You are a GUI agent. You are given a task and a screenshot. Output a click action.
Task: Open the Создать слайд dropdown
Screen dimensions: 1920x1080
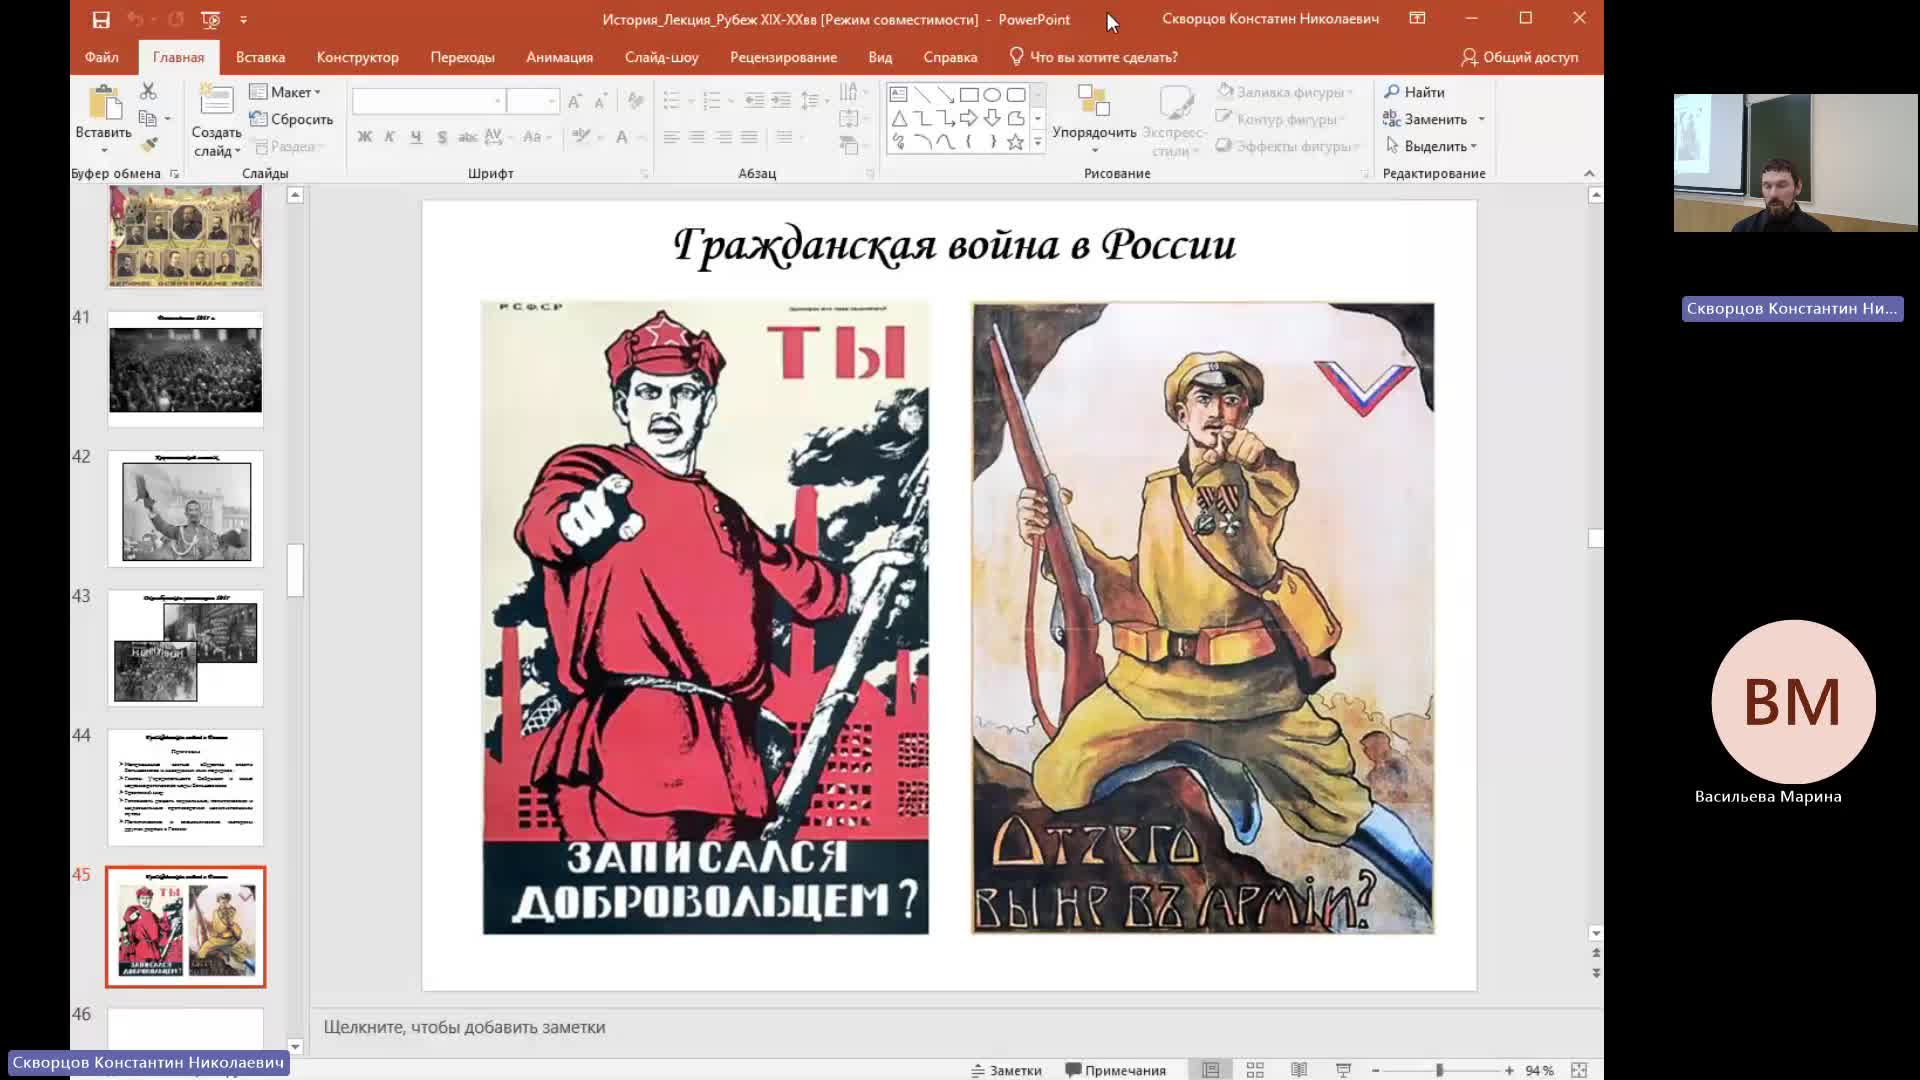pyautogui.click(x=216, y=142)
